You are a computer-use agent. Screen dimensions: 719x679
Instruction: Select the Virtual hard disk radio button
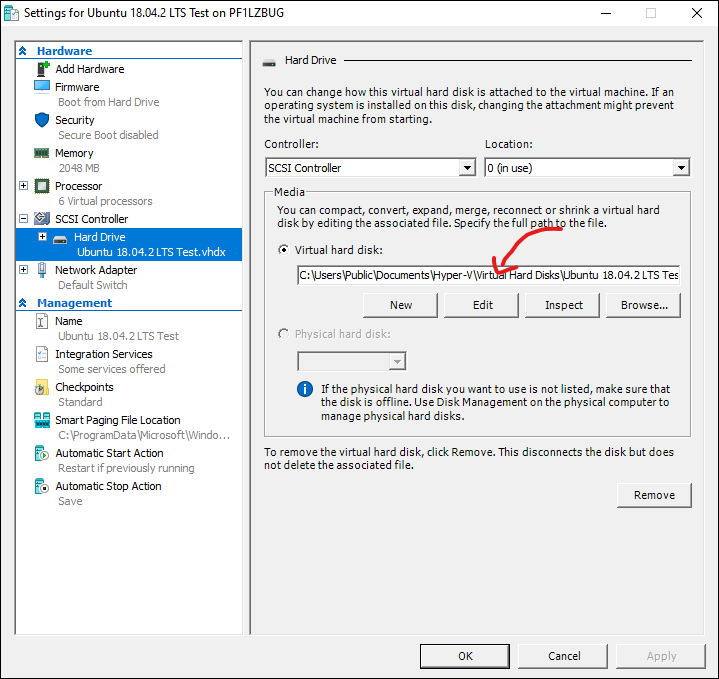[x=284, y=250]
